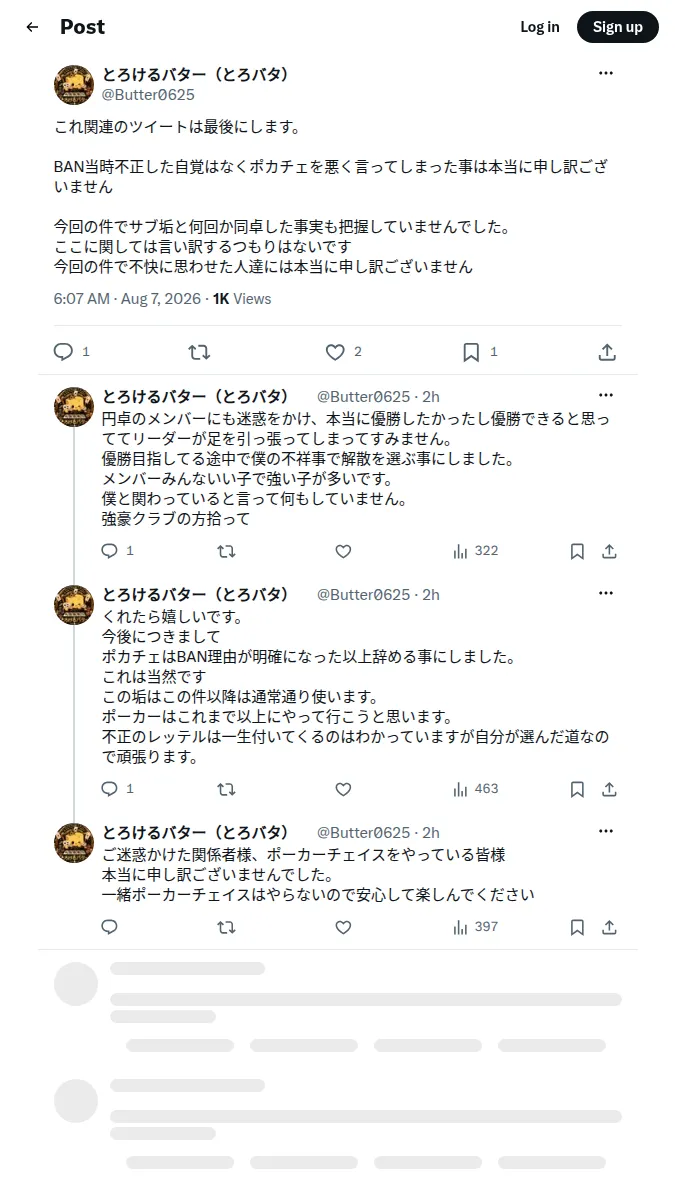Share the main post via upload icon
Image resolution: width=675 pixels, height=1184 pixels.
pyautogui.click(x=607, y=352)
